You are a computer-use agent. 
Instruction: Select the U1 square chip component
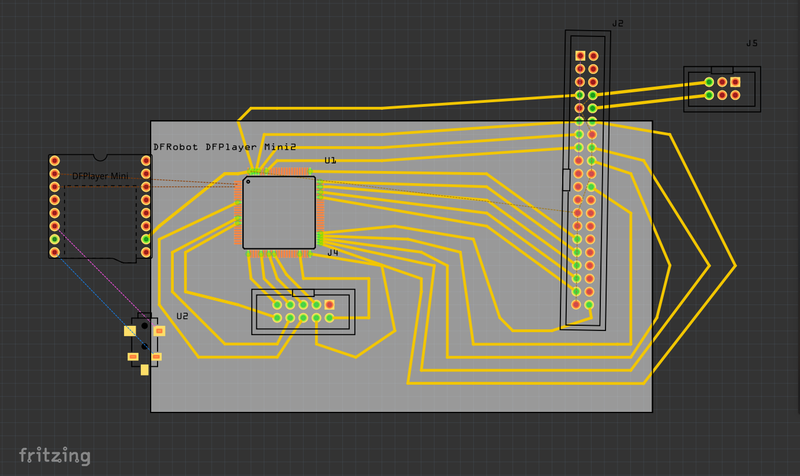coord(279,212)
